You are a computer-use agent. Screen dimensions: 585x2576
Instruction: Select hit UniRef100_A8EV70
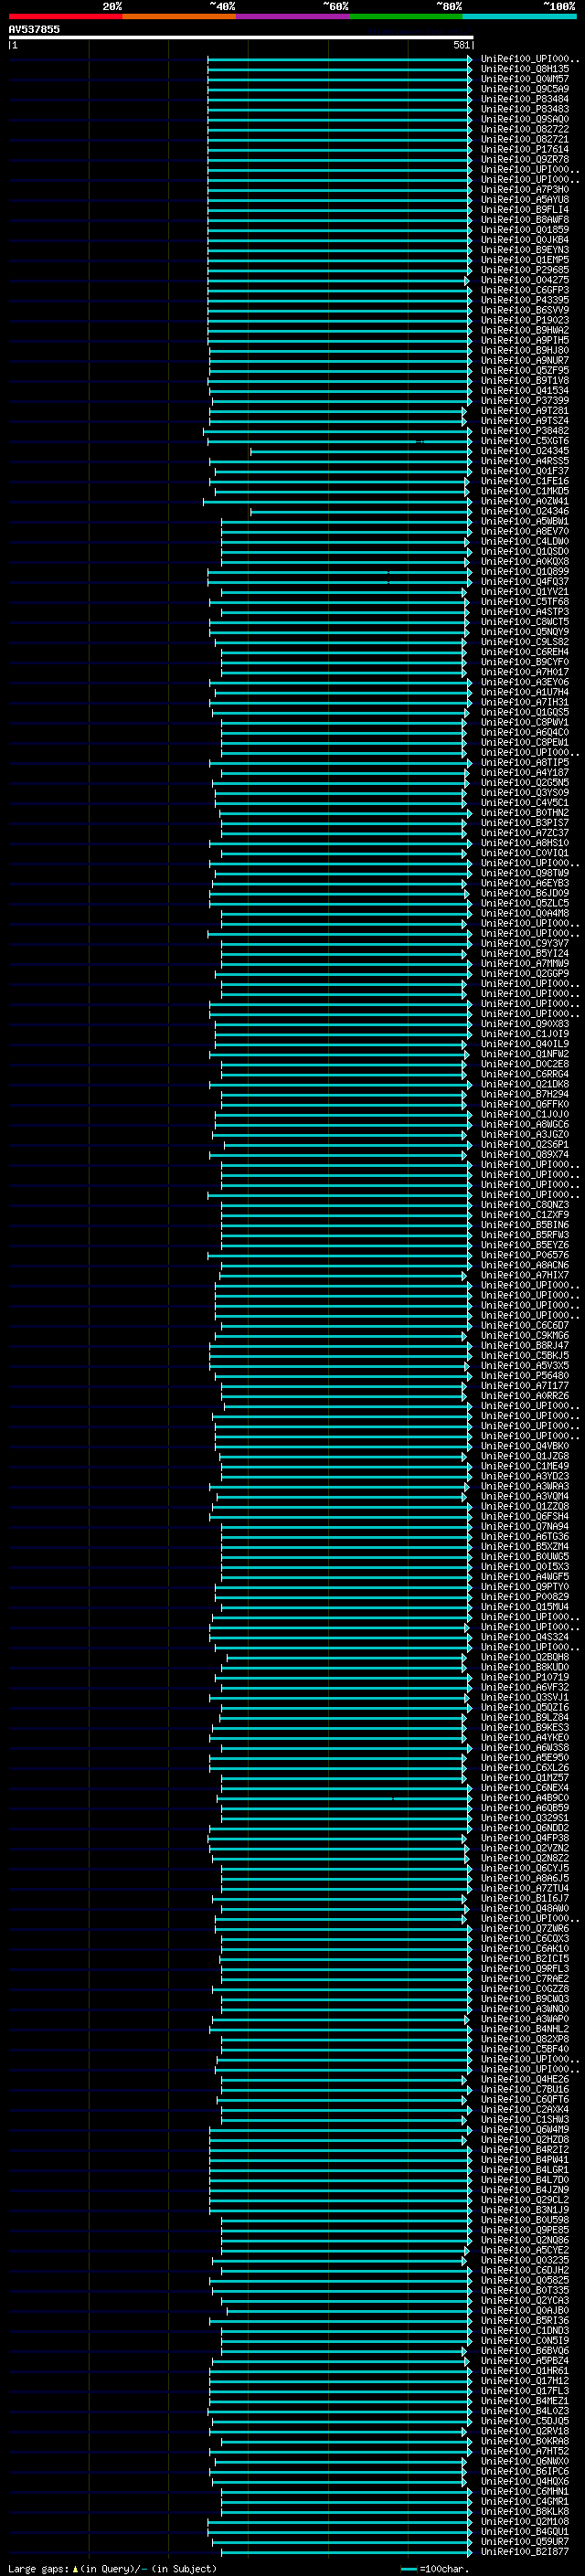(x=524, y=531)
